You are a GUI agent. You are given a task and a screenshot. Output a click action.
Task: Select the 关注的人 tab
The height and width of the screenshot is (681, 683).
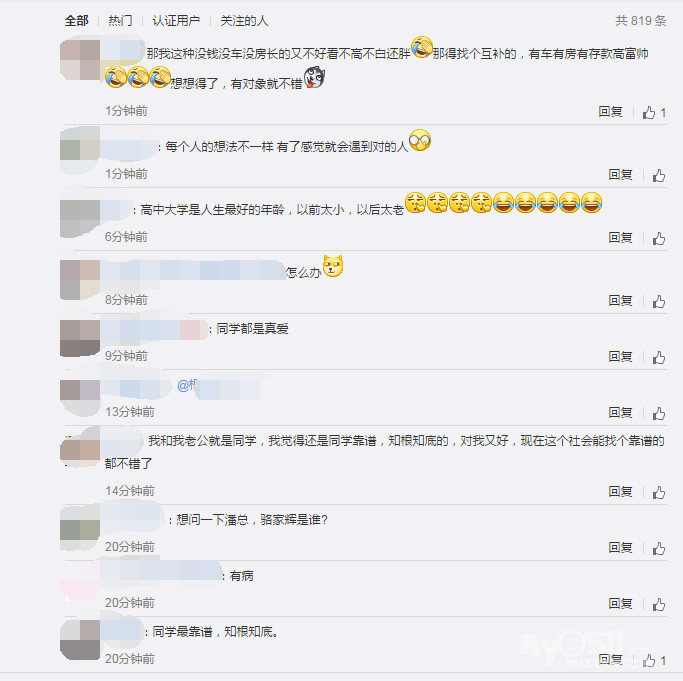tap(244, 20)
